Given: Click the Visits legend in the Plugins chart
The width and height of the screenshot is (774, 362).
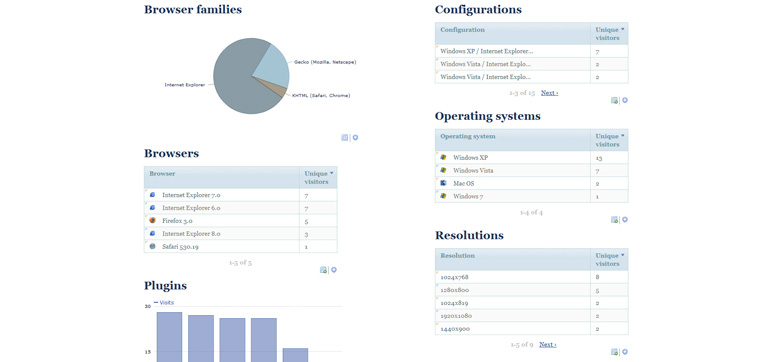Looking at the screenshot, I should tap(164, 302).
